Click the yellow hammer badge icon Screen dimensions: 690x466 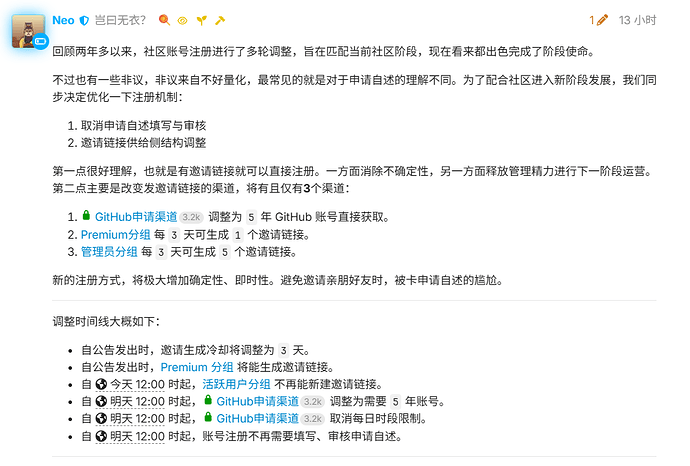(x=220, y=20)
